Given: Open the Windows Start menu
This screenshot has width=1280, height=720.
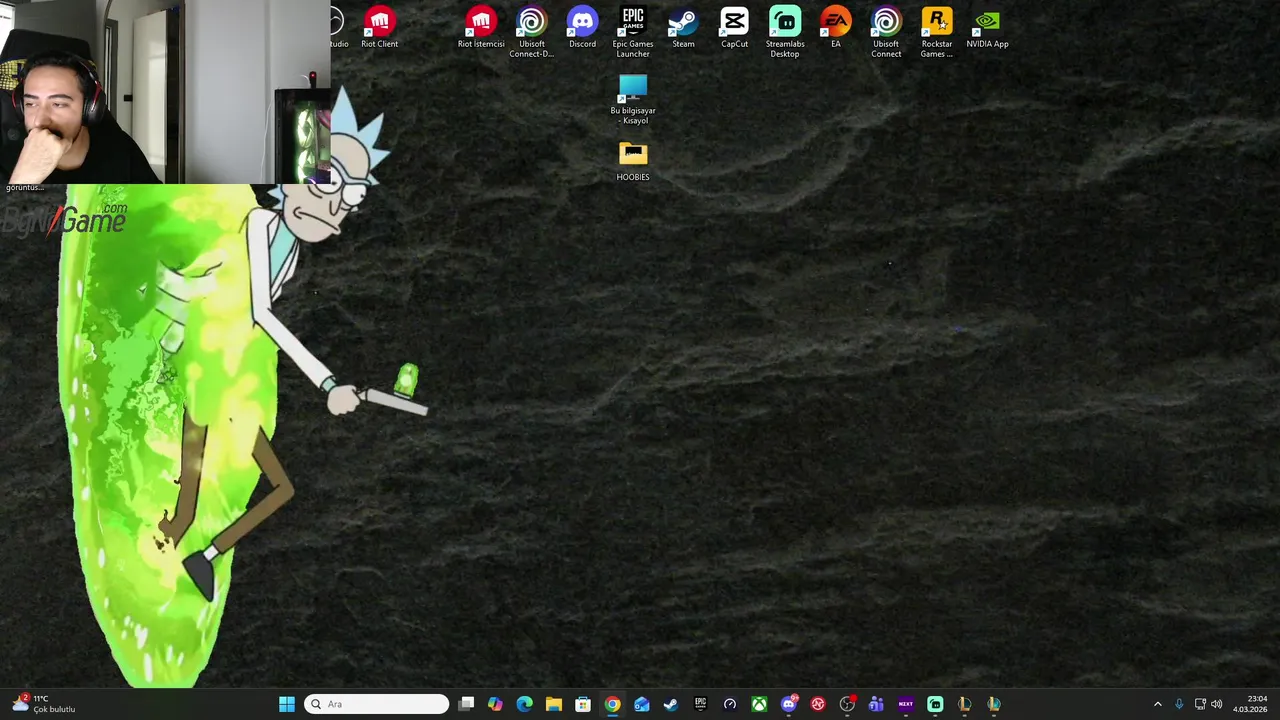Looking at the screenshot, I should tap(287, 704).
